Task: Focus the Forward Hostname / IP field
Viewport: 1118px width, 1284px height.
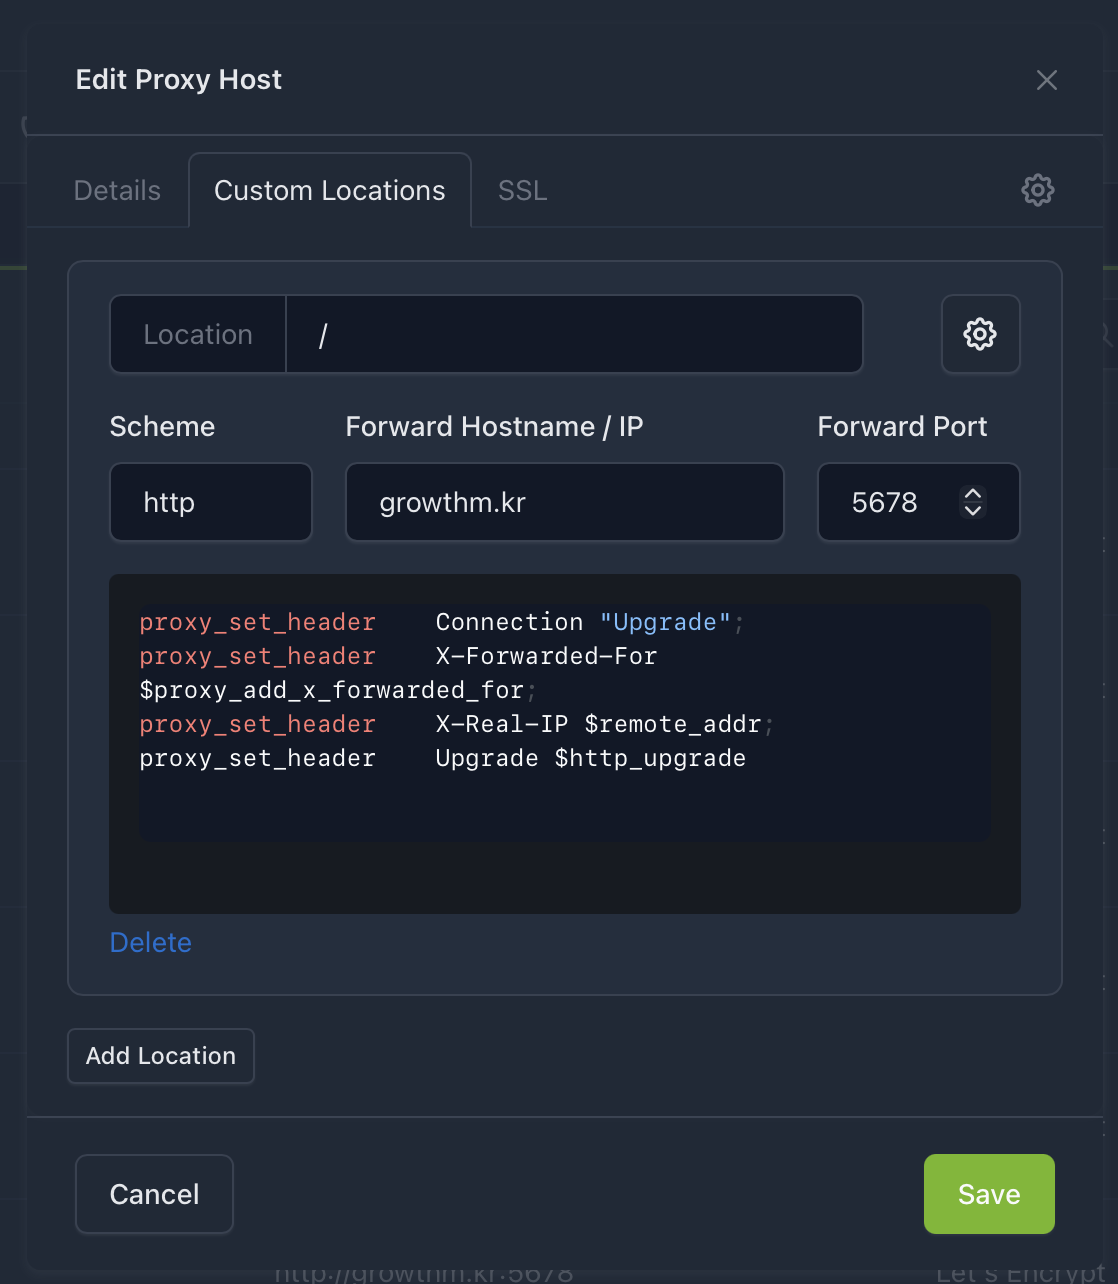Action: (x=564, y=502)
